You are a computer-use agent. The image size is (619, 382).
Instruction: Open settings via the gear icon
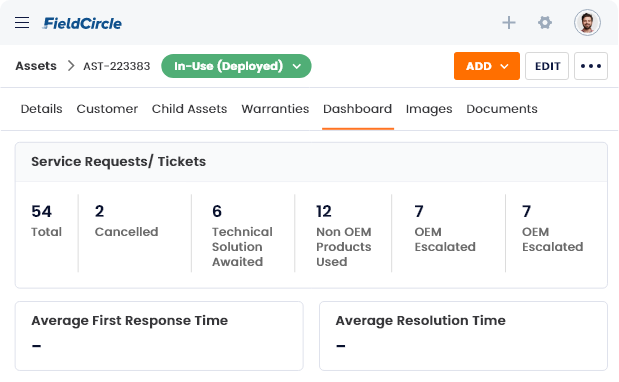click(x=545, y=22)
